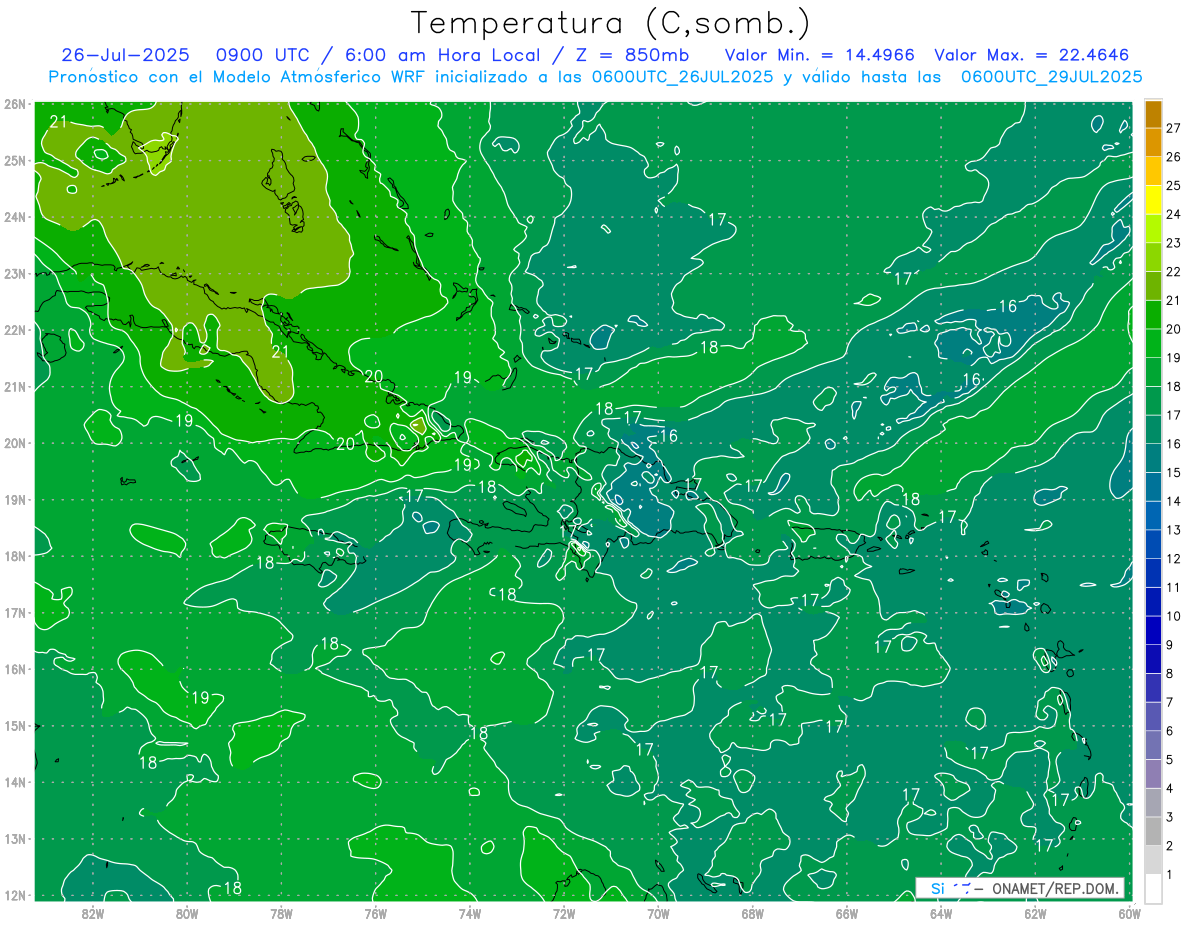Click the color scale label 24
The width and height of the screenshot is (1200, 927).
[x=1173, y=214]
